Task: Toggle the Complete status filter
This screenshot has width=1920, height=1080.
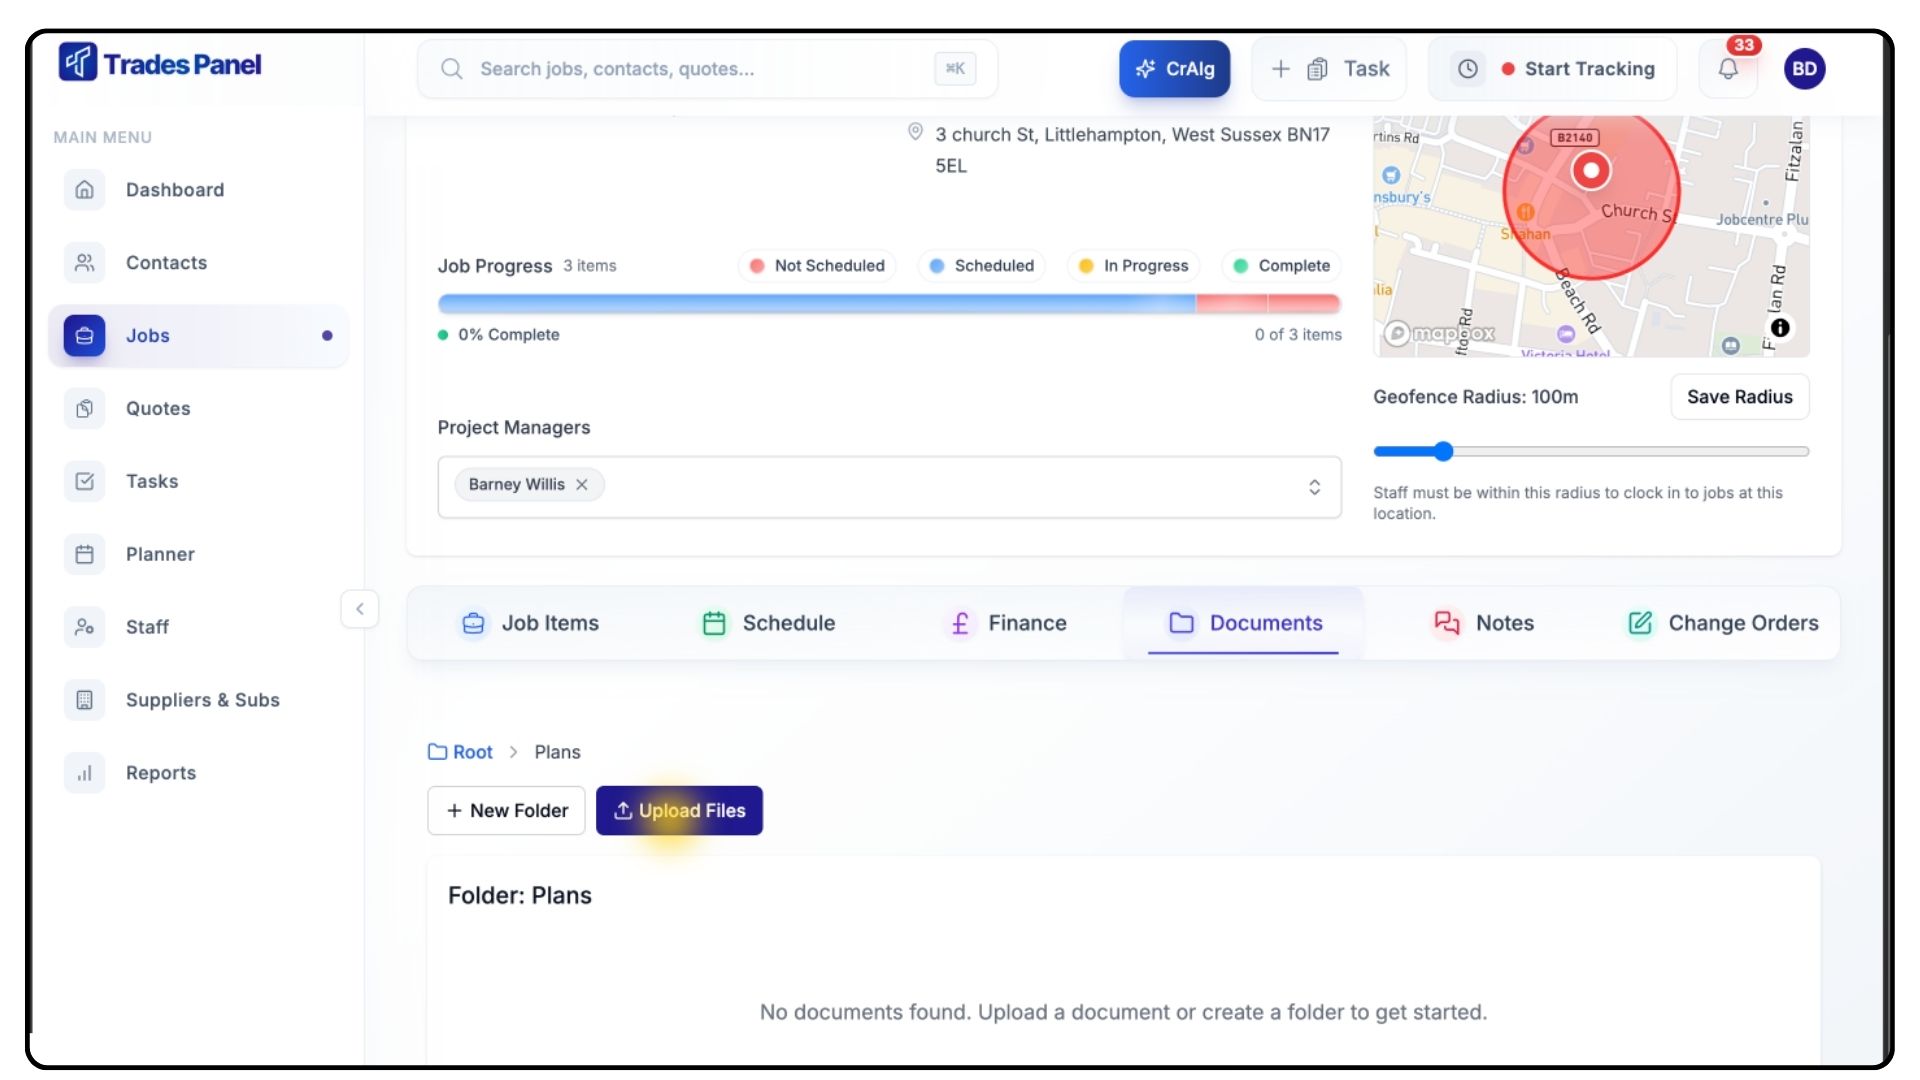Action: click(x=1281, y=266)
